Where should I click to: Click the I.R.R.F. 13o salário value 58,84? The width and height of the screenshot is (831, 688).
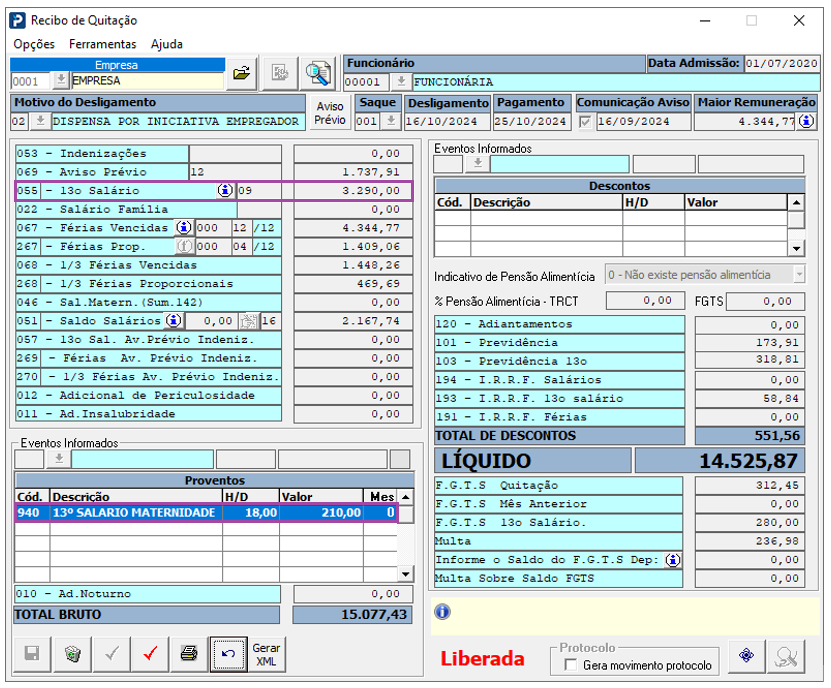pos(750,398)
